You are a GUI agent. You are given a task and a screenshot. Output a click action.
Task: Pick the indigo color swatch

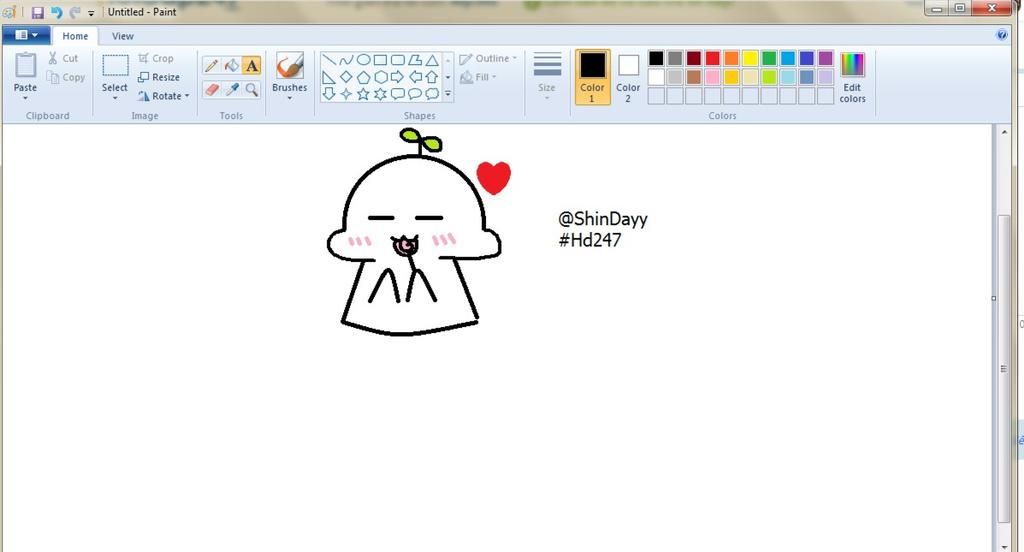click(807, 58)
